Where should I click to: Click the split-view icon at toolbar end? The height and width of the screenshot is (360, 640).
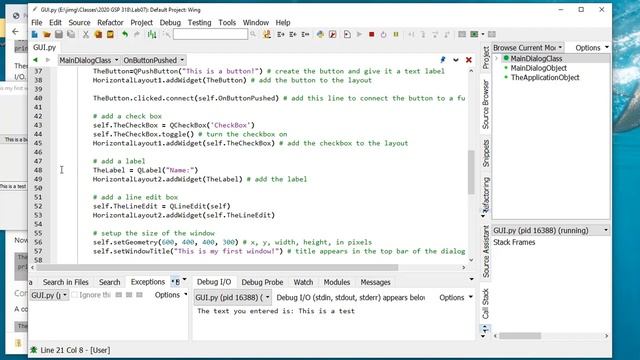point(492,35)
